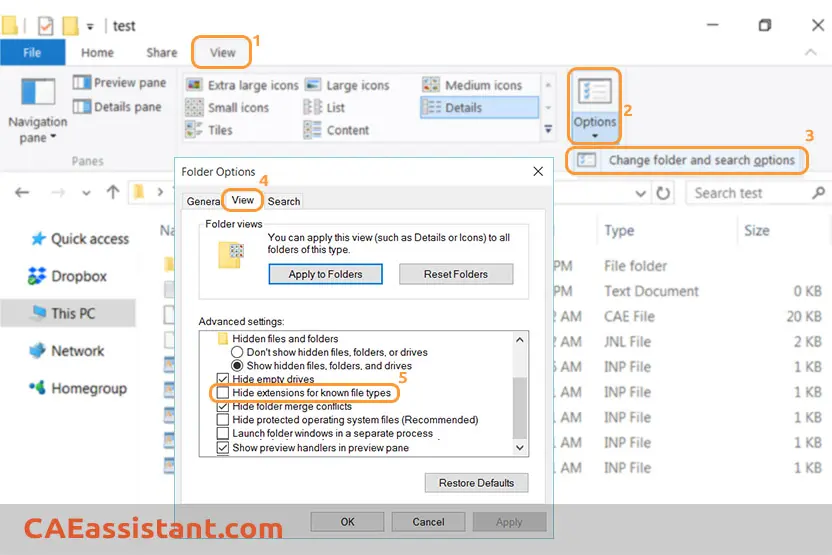Open Navigation pane dropdown arrow
This screenshot has height=555, width=832.
coord(53,137)
